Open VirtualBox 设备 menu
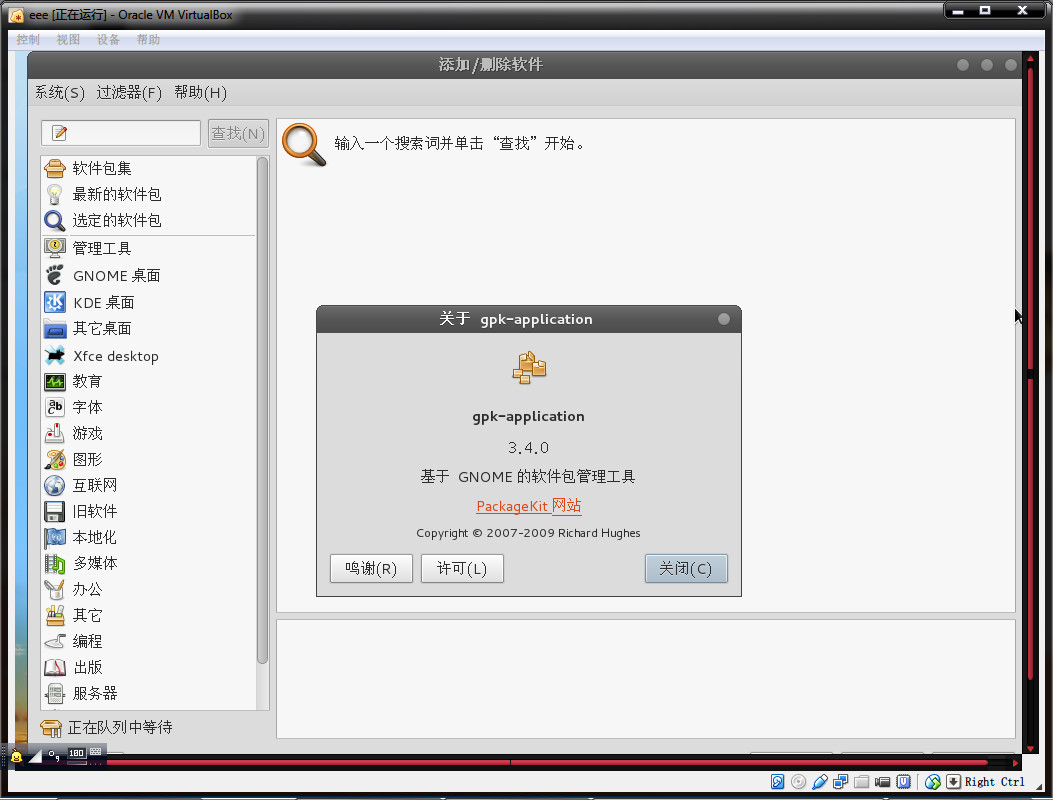Screen dimensions: 1053x800 (108, 40)
